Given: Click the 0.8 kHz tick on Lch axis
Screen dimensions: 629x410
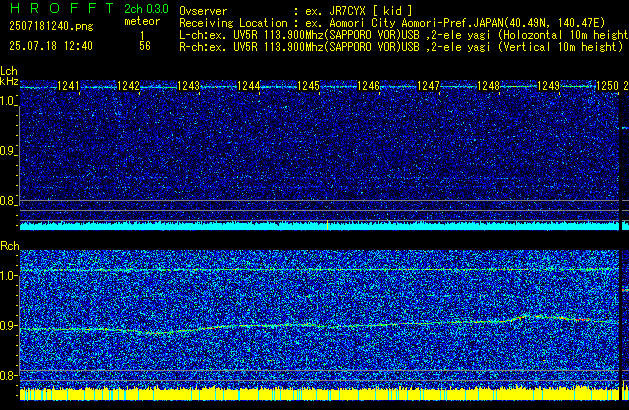Looking at the screenshot, I should click(x=8, y=201).
